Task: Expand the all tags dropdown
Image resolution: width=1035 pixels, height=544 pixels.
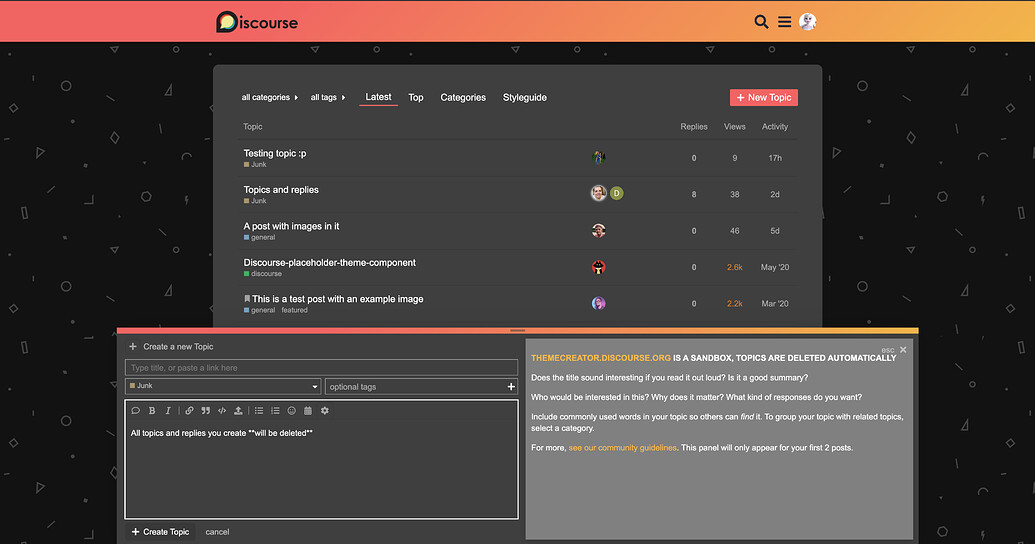Action: [x=328, y=98]
